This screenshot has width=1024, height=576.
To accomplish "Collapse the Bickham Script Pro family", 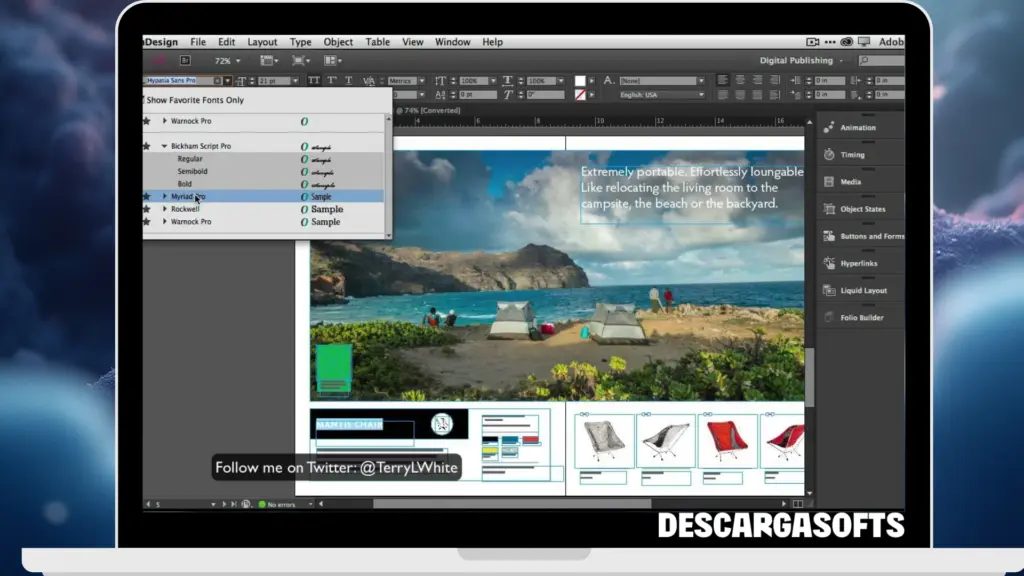I will point(165,146).
